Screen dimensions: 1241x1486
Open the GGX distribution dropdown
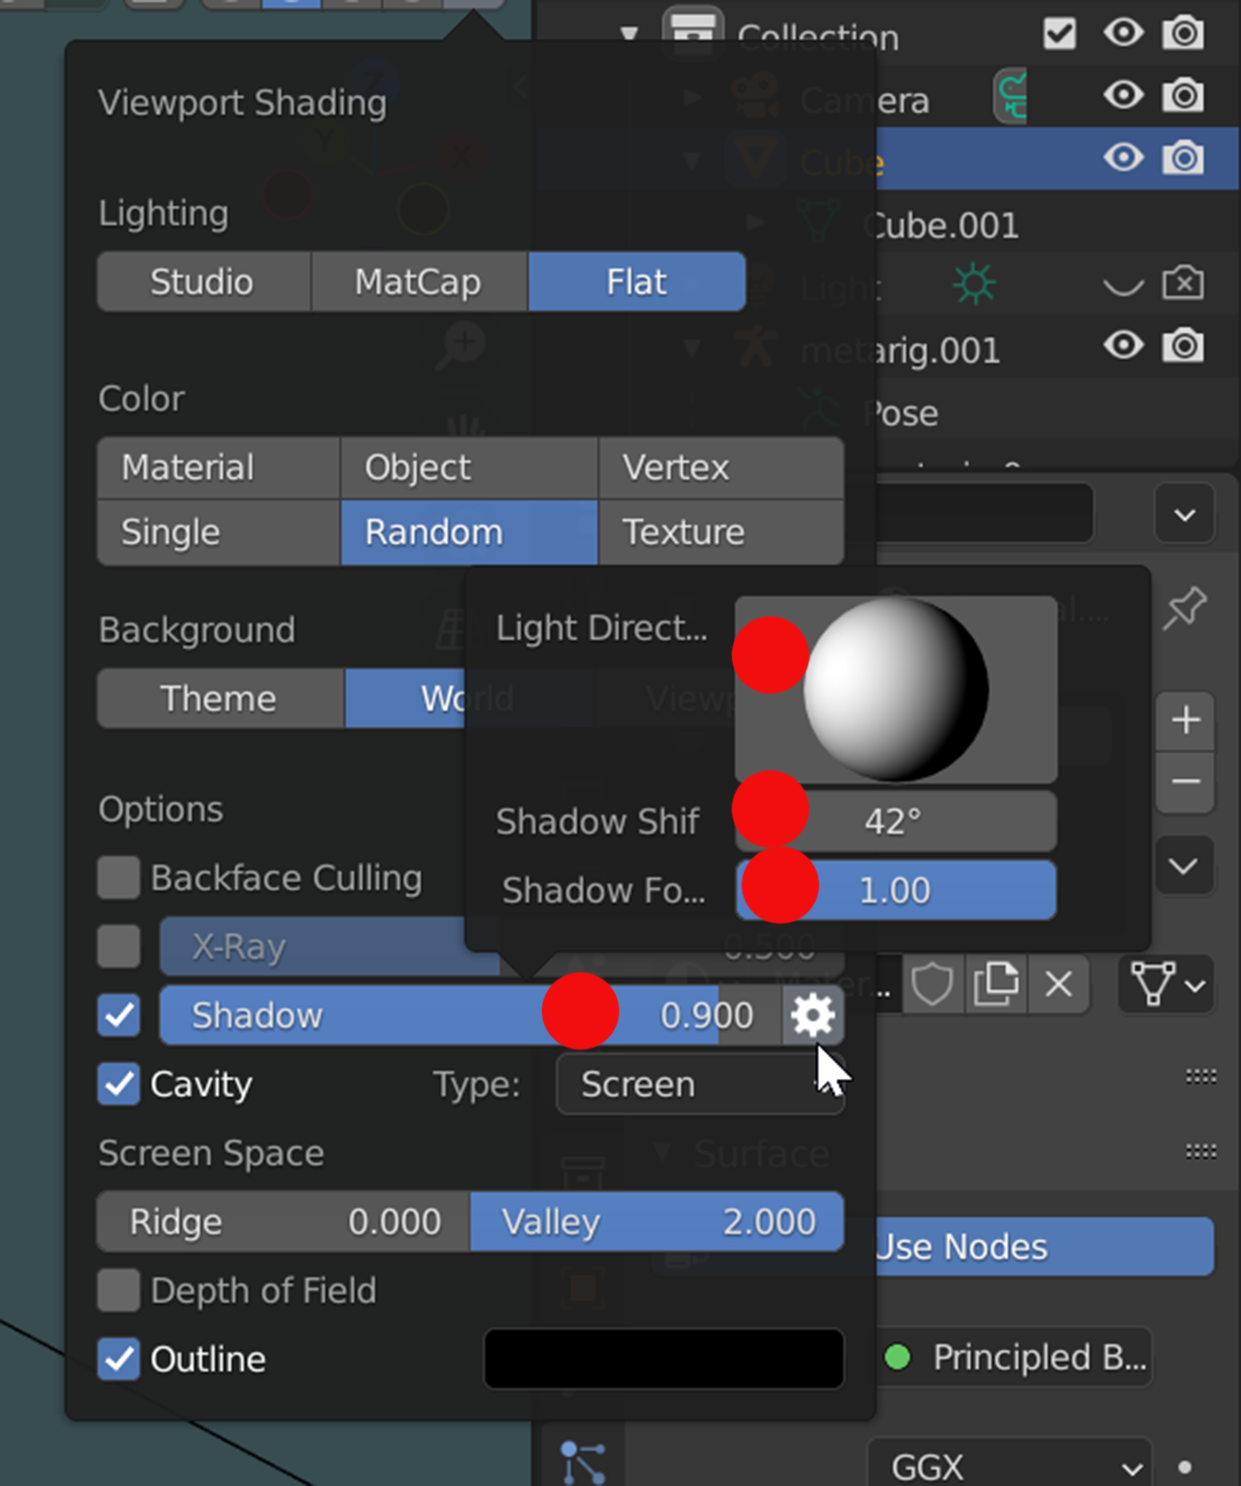[1010, 1466]
